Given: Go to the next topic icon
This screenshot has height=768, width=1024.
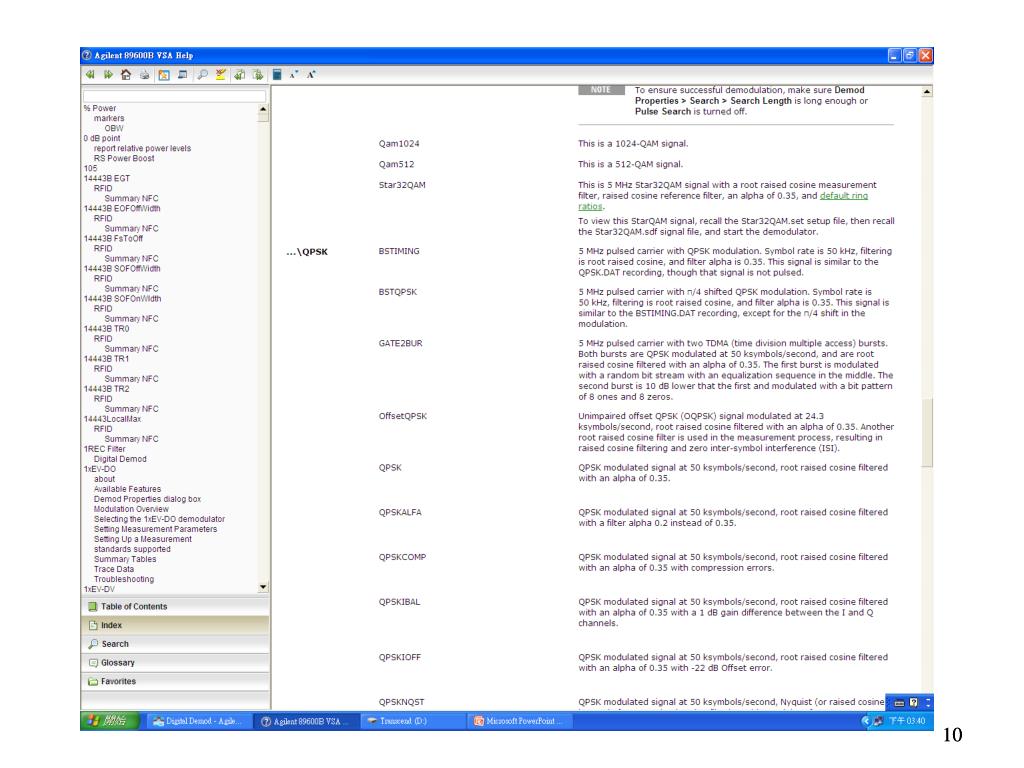Looking at the screenshot, I should (258, 75).
